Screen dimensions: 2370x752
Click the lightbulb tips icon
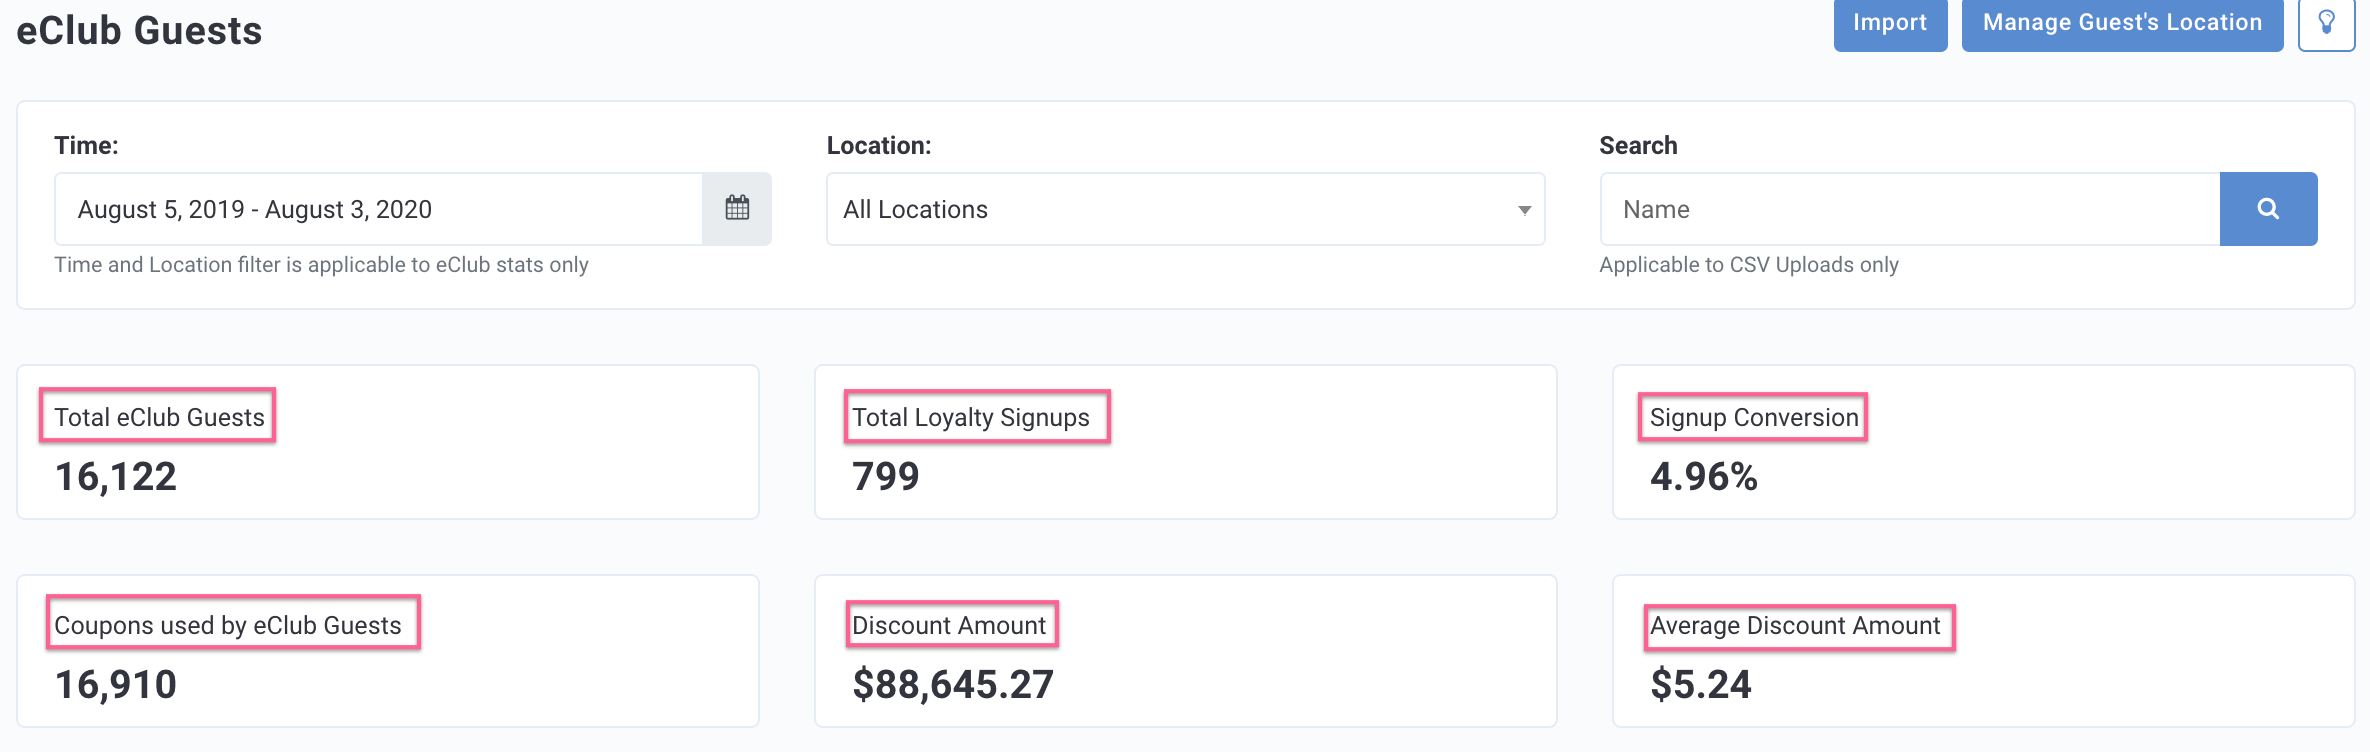point(2326,23)
